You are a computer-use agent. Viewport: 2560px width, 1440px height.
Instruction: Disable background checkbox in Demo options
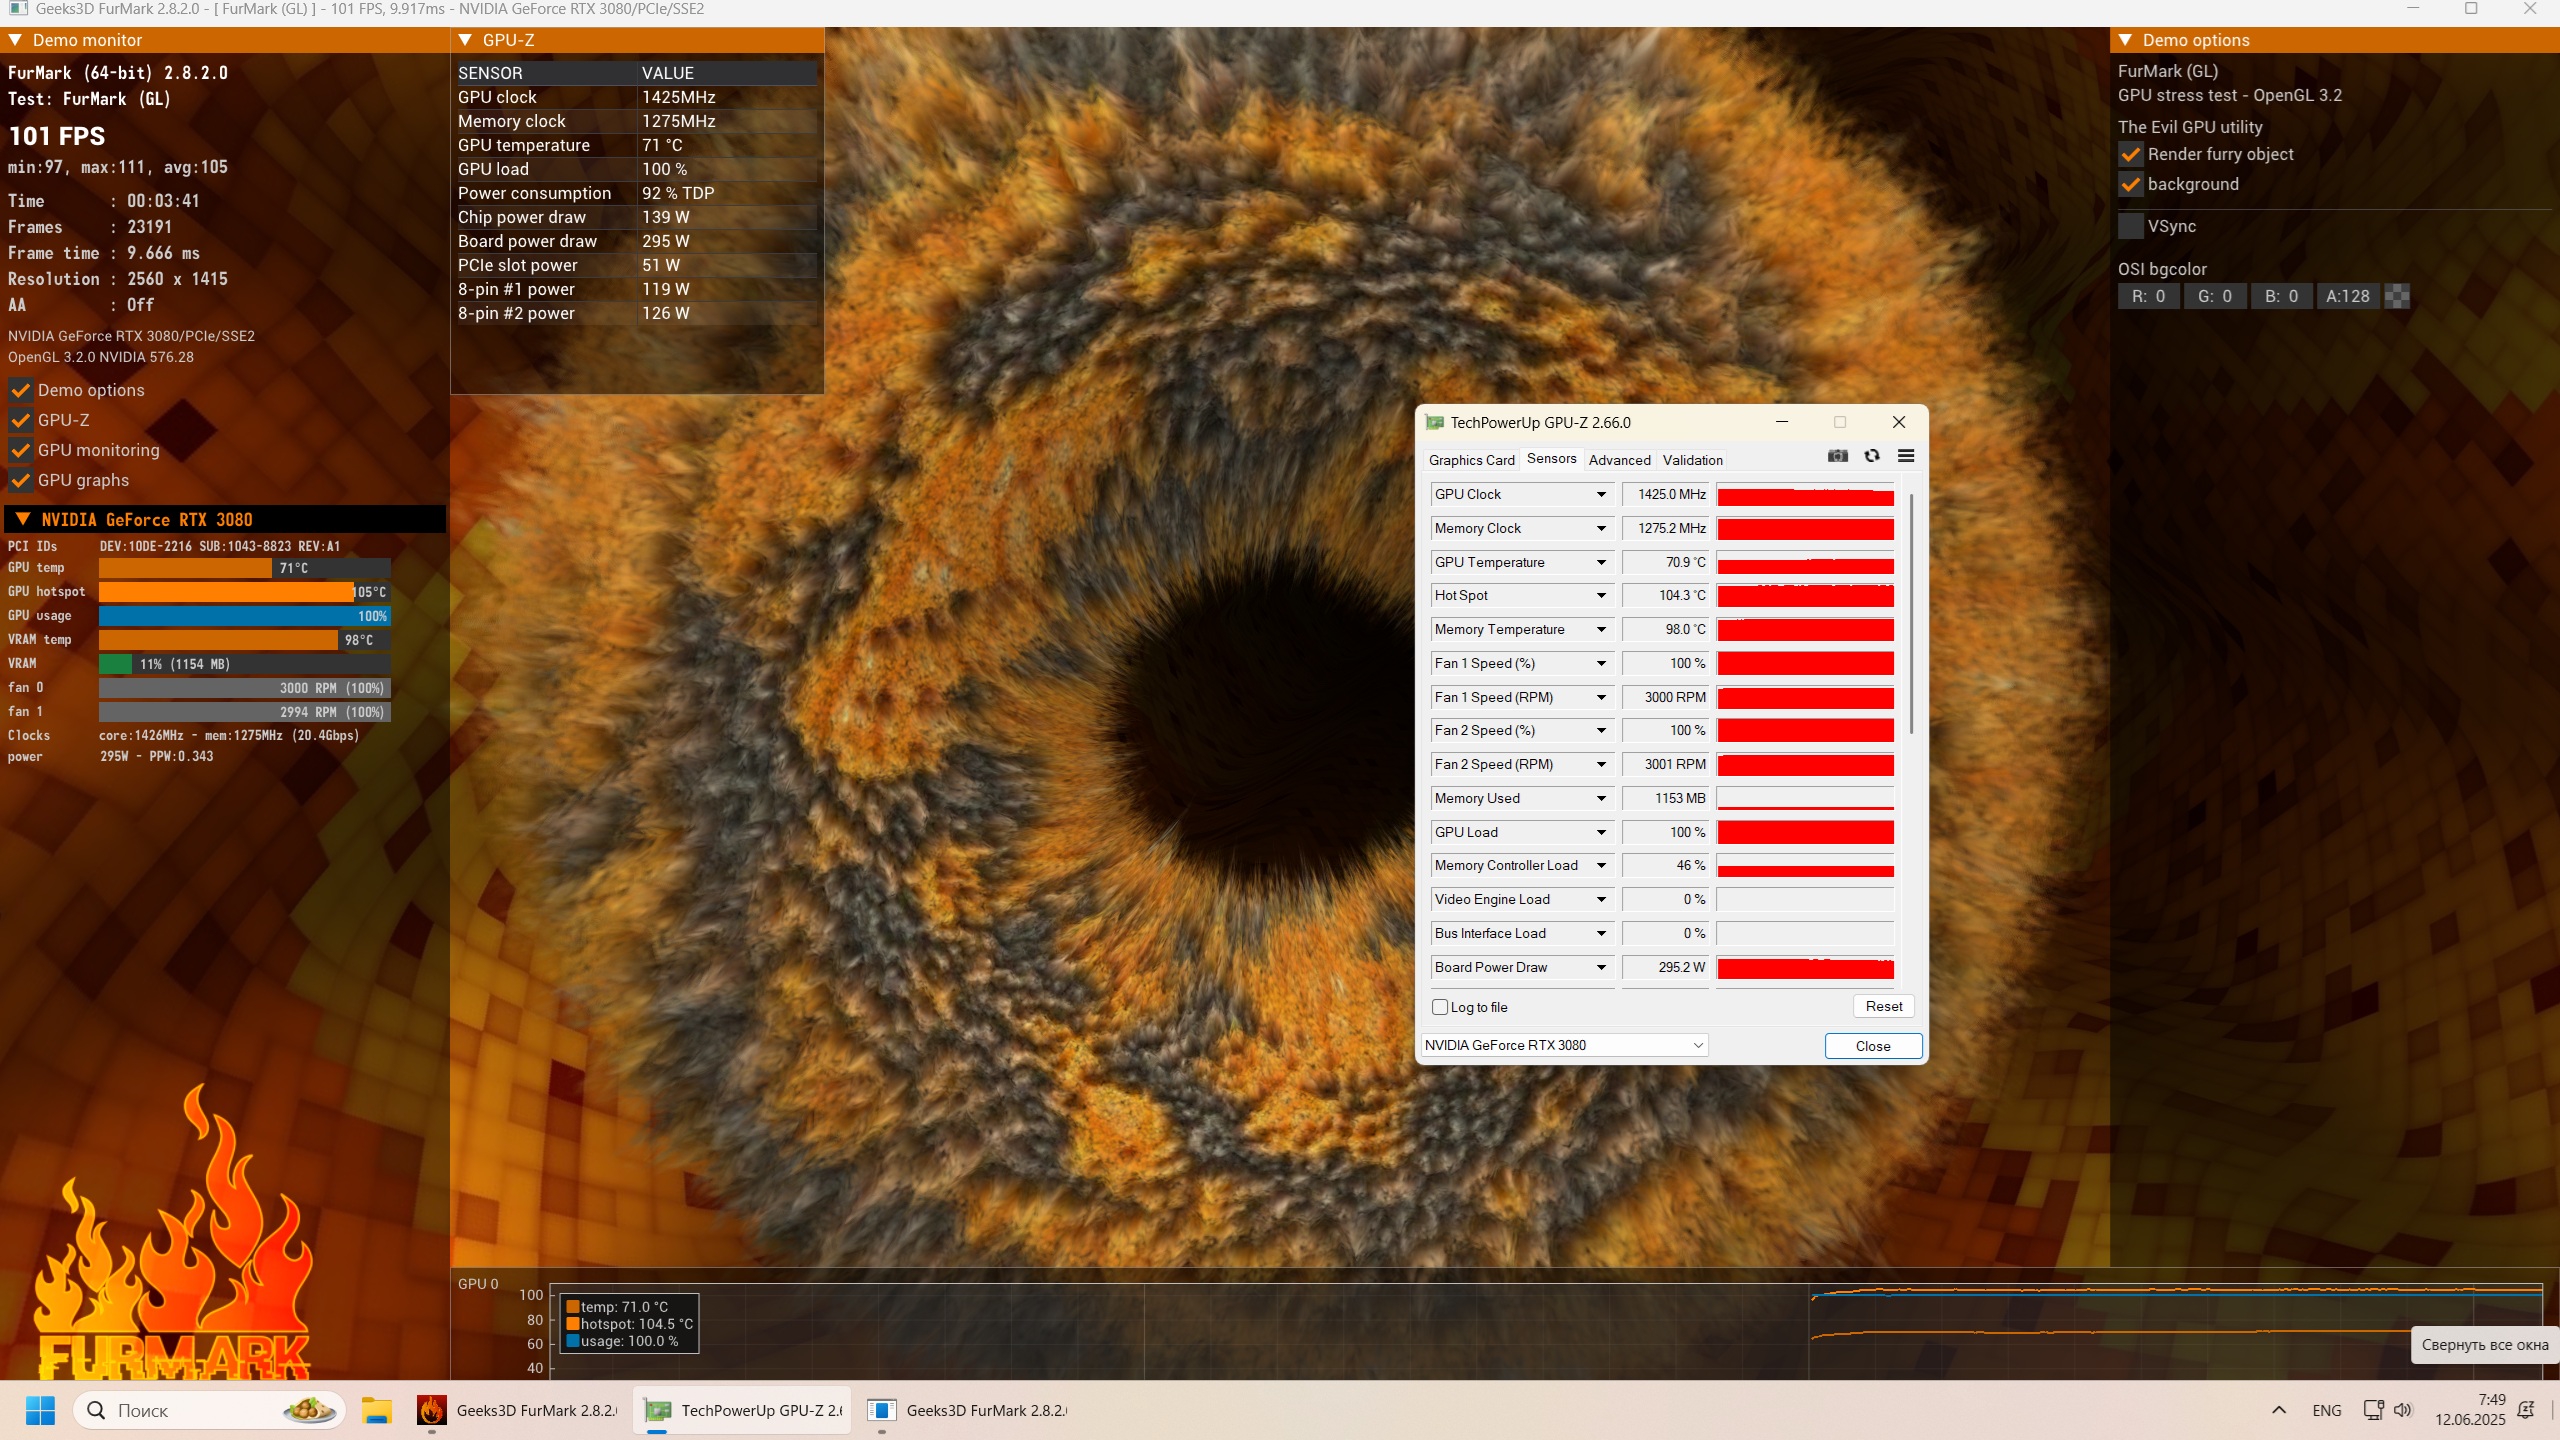coord(2131,184)
